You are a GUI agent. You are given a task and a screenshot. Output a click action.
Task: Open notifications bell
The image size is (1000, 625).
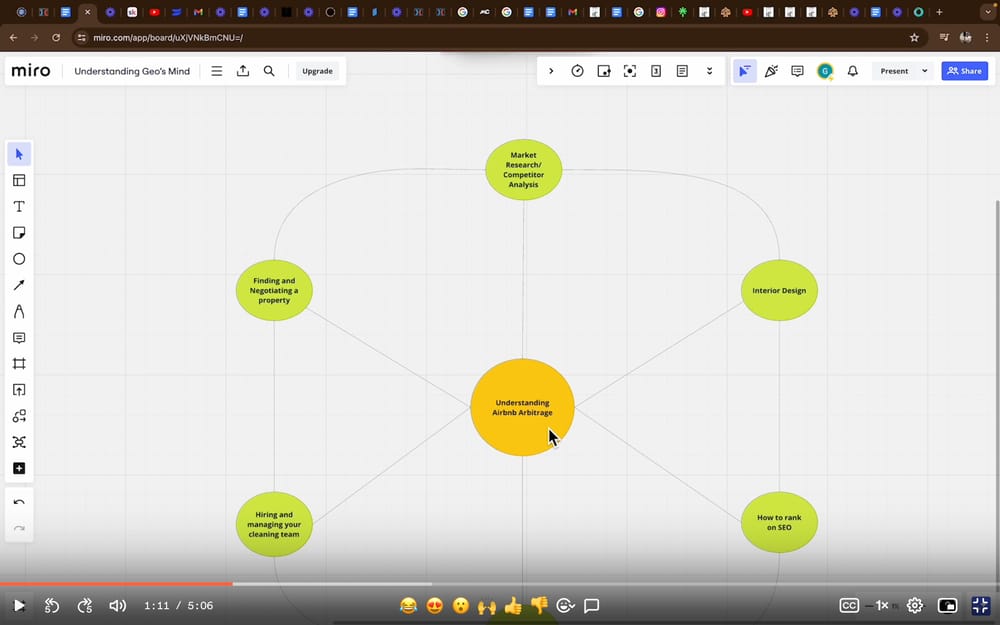(853, 71)
